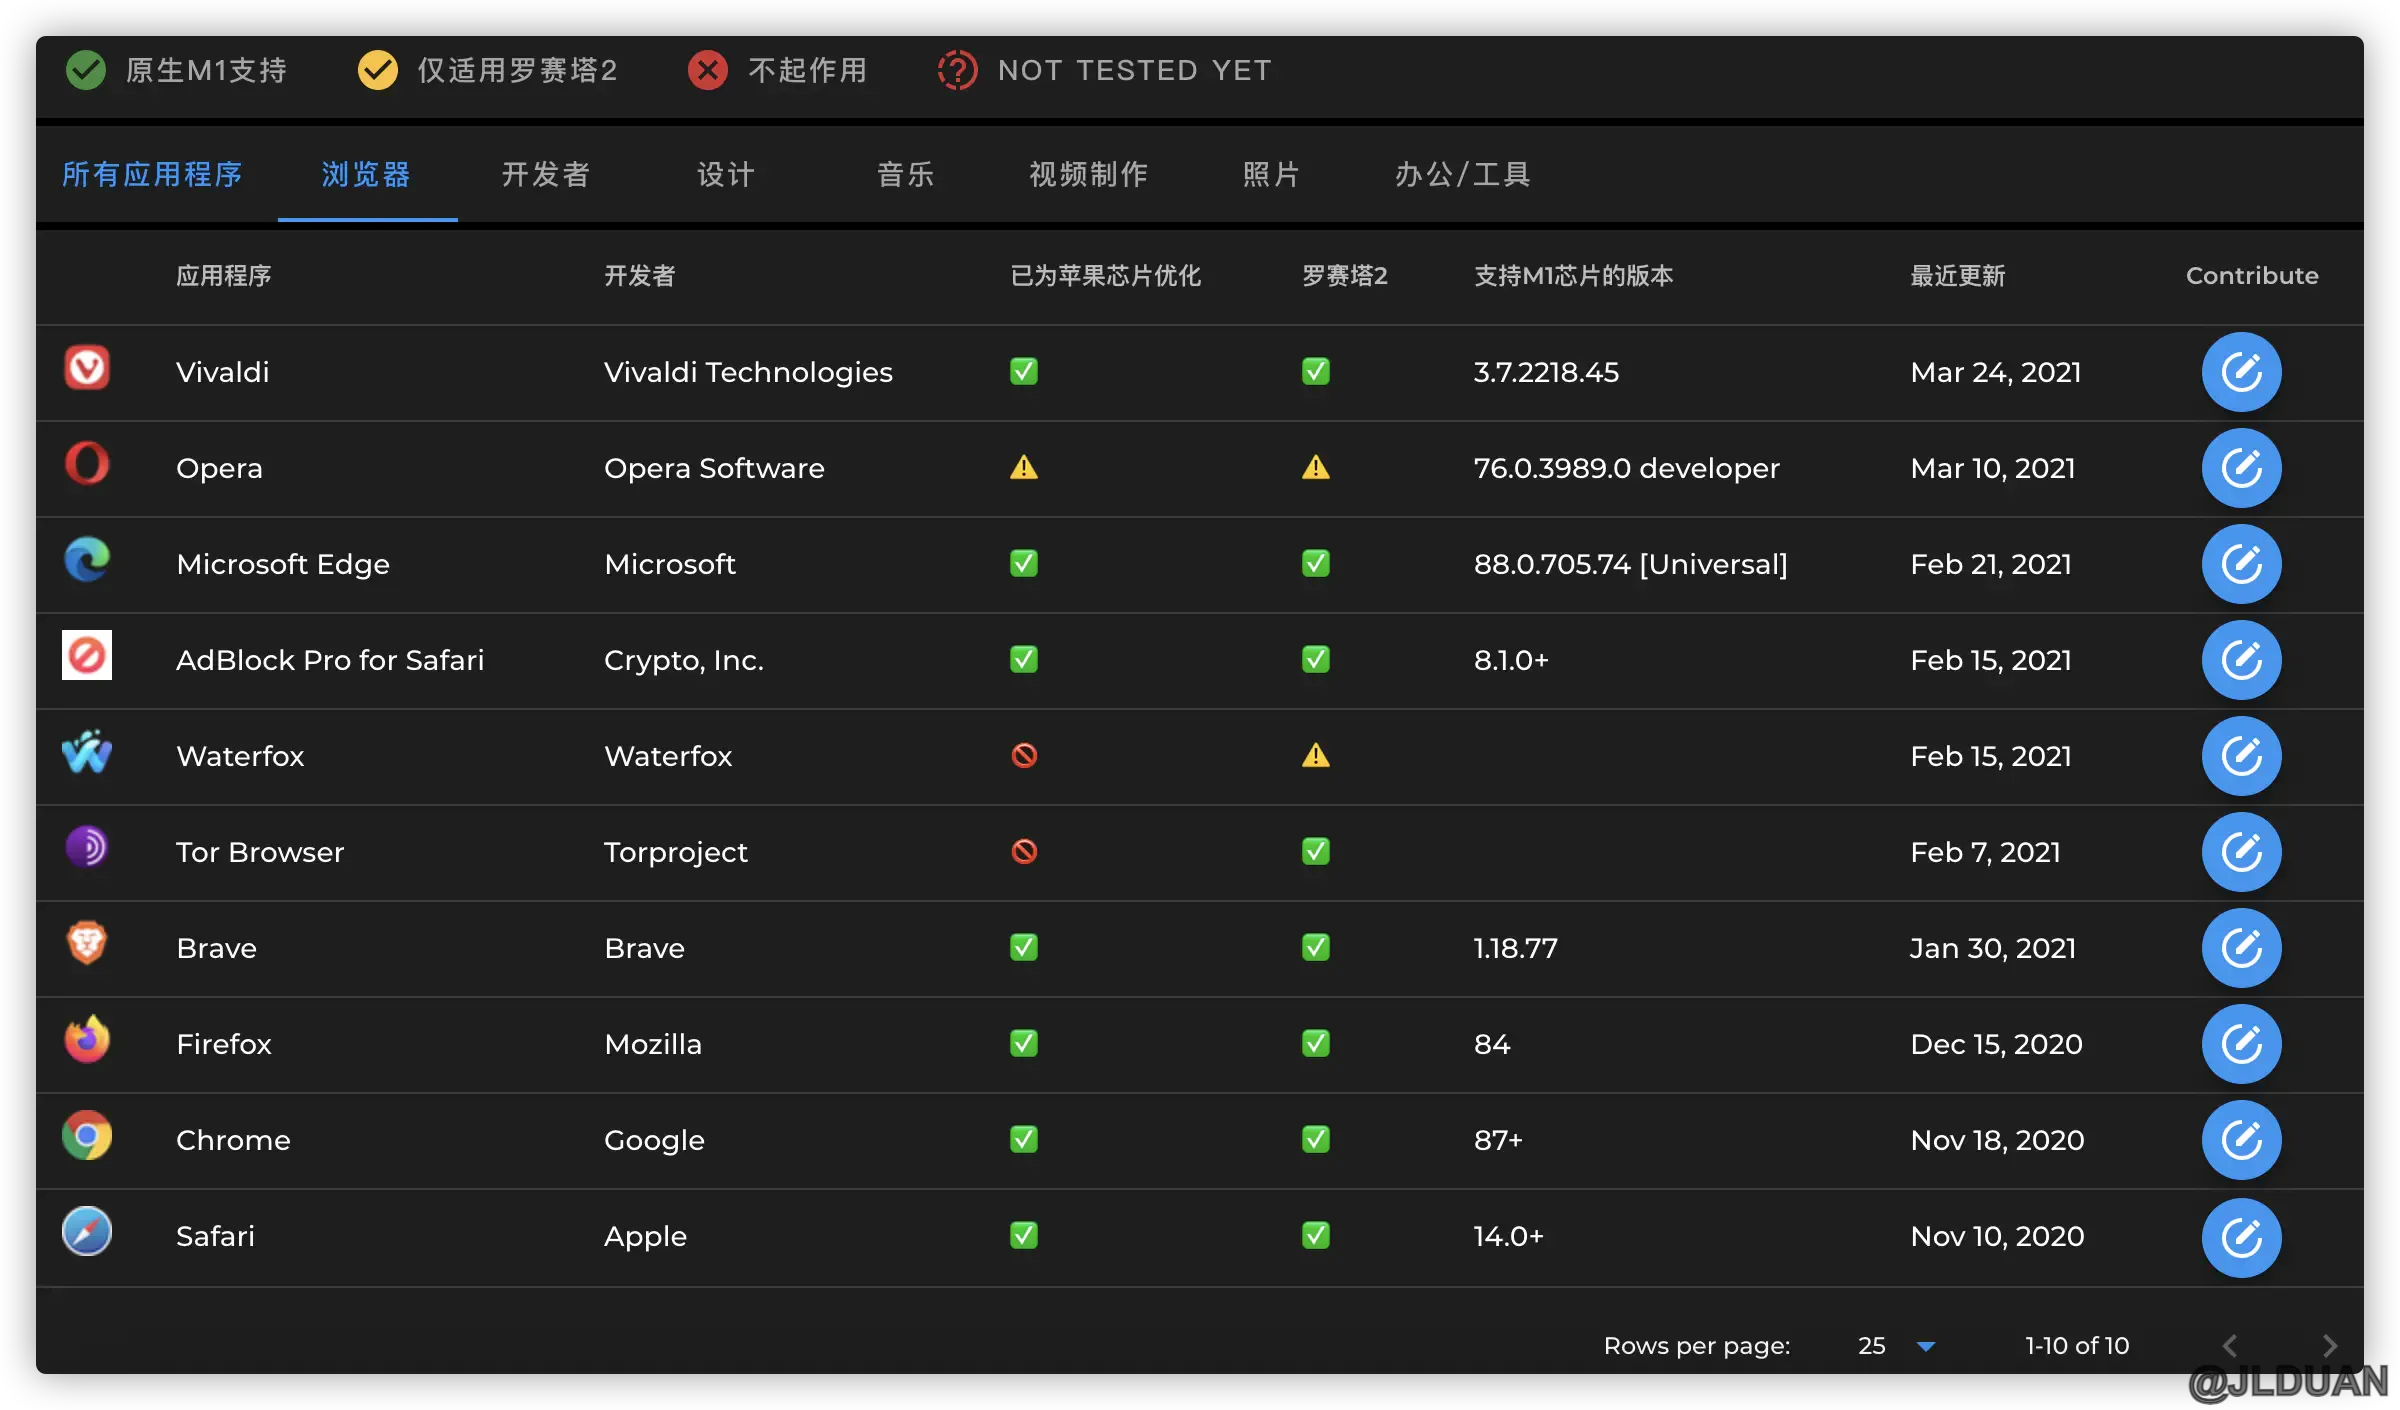The width and height of the screenshot is (2400, 1410).
Task: Click the AdBlock Pro for Safari name
Action: (330, 660)
